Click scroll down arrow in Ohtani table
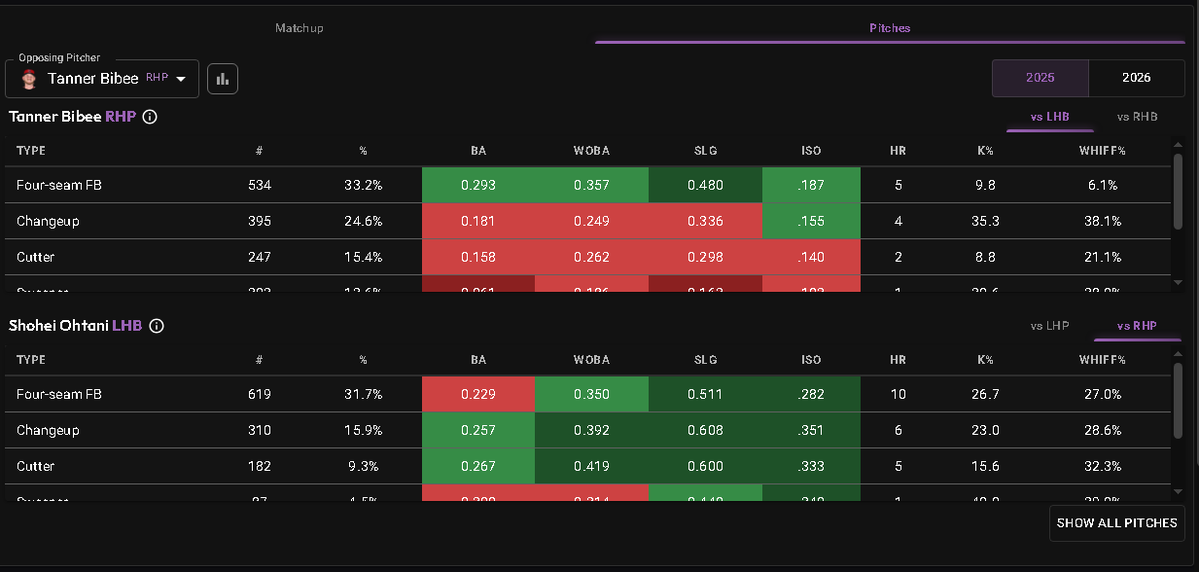Image resolution: width=1199 pixels, height=572 pixels. point(1178,490)
